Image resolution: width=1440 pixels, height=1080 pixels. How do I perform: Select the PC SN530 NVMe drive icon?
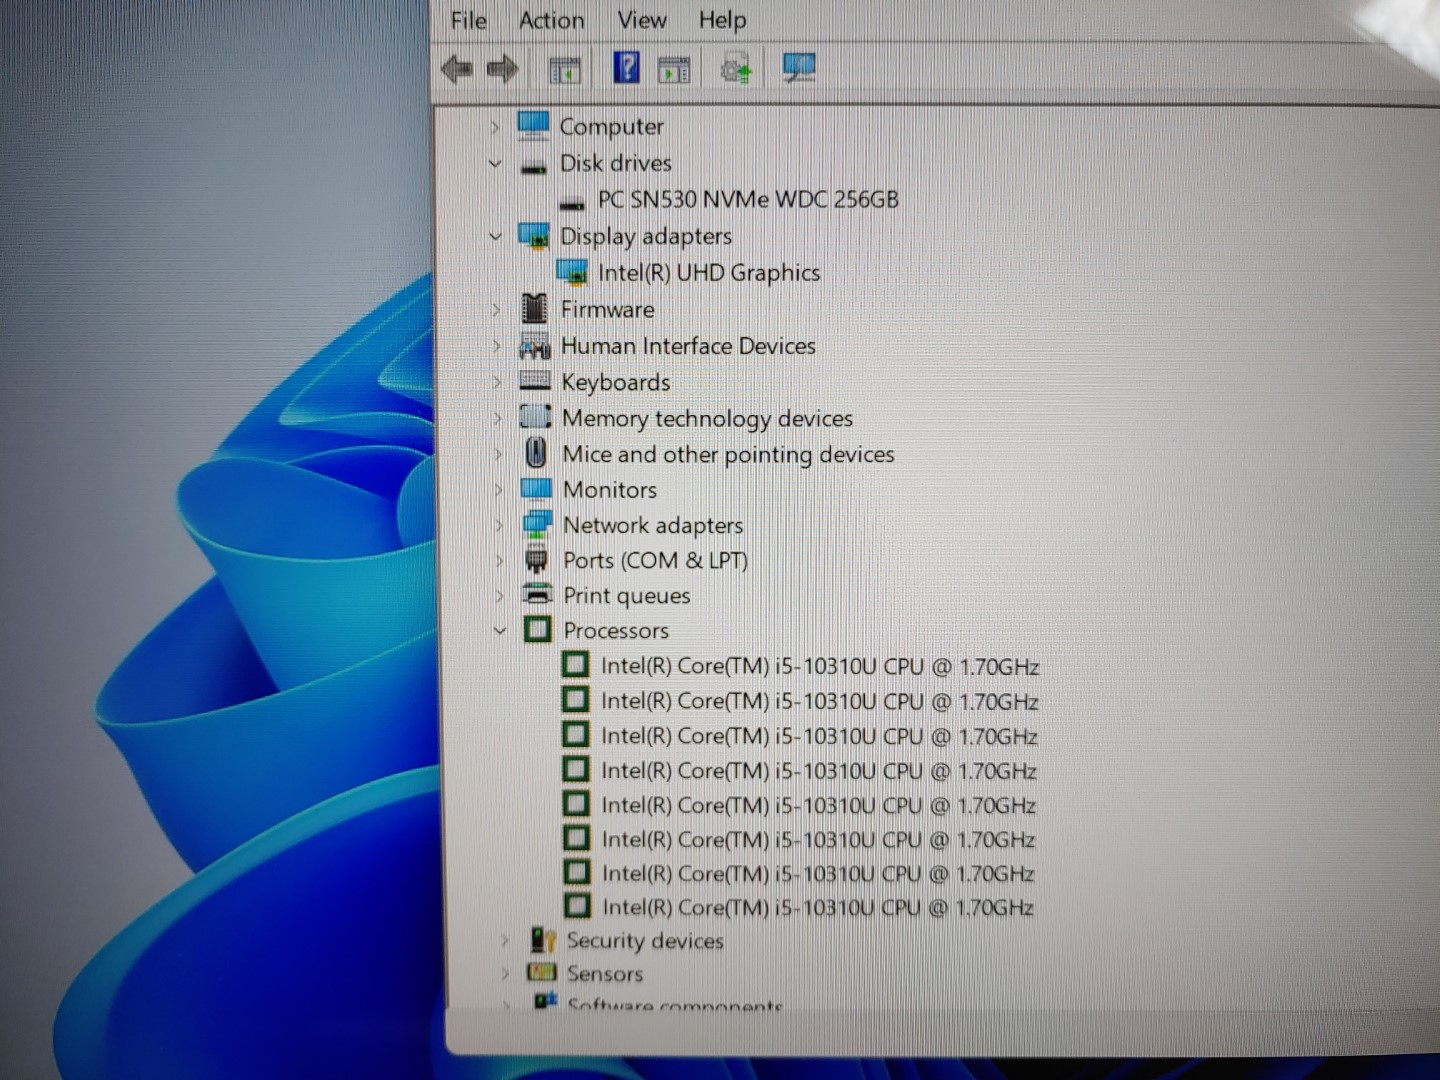[572, 204]
